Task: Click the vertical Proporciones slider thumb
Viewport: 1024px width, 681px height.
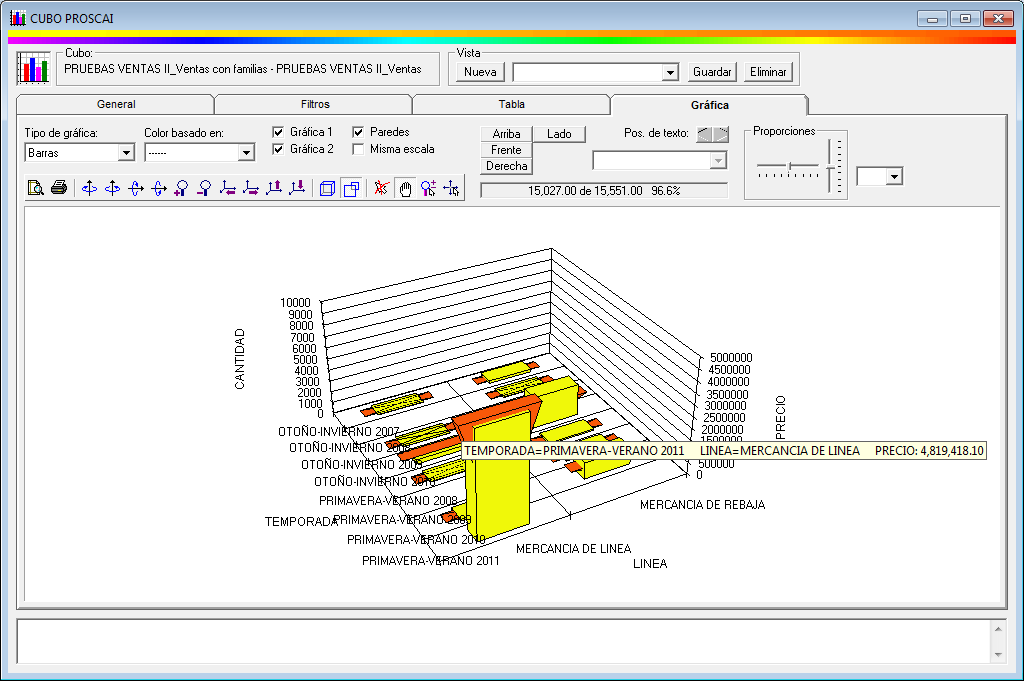Action: pos(830,168)
